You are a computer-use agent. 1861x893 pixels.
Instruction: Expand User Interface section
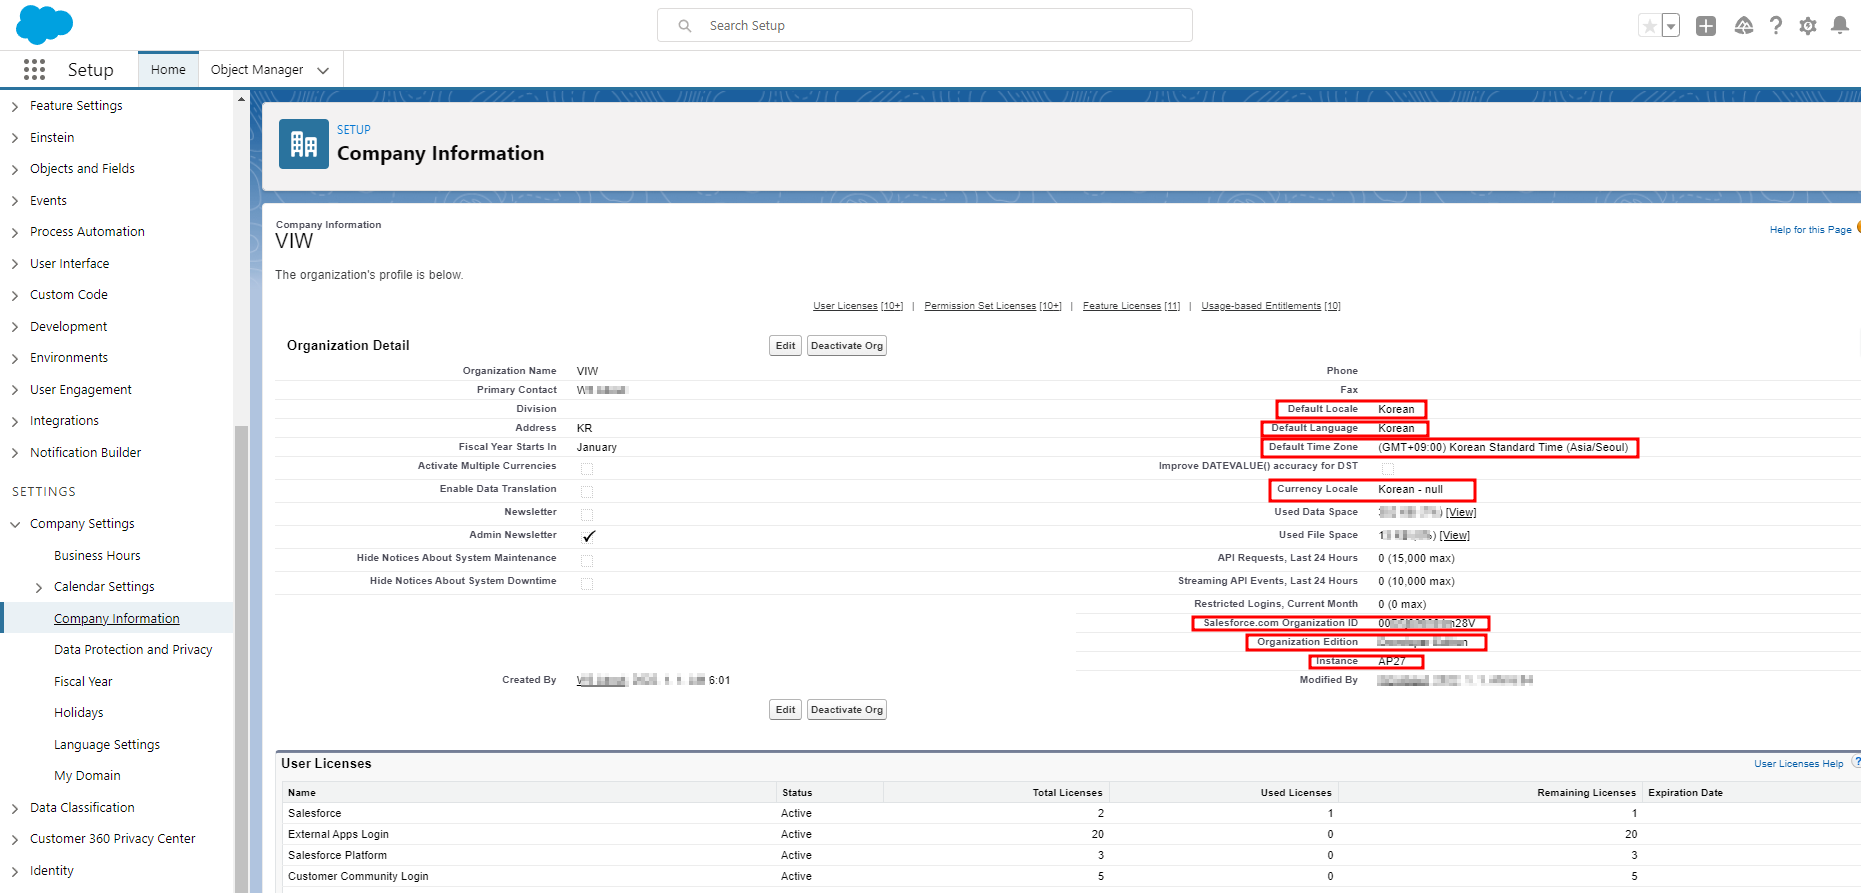(x=15, y=264)
